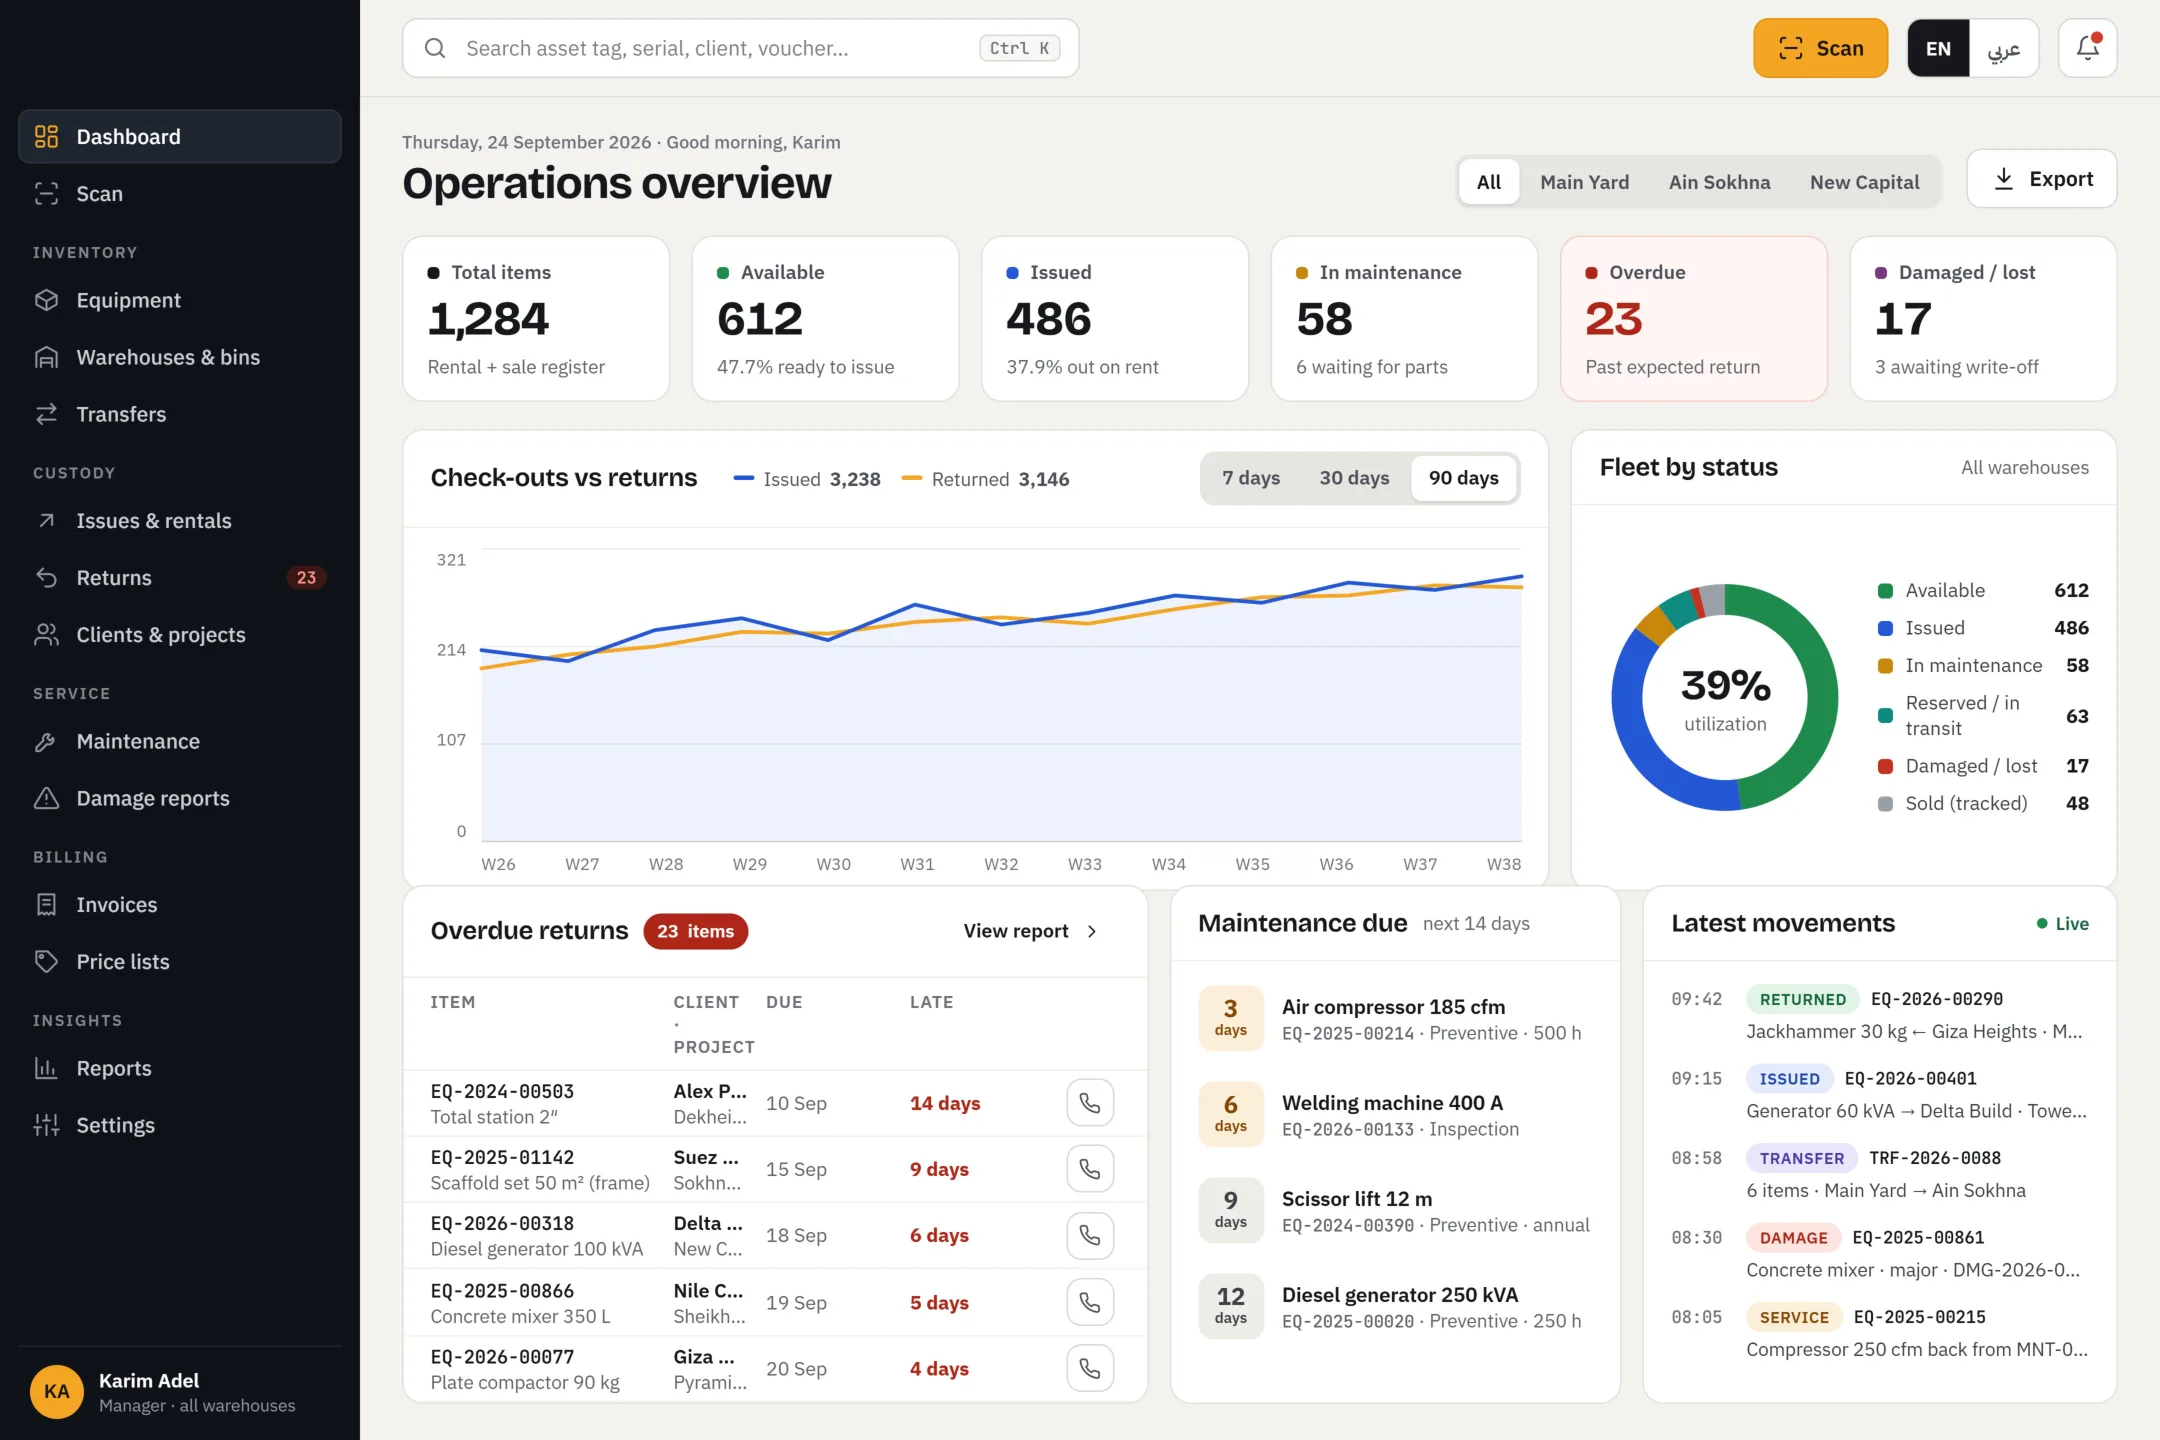Select 7 days chart range
Image resolution: width=2160 pixels, height=1440 pixels.
[x=1251, y=478]
